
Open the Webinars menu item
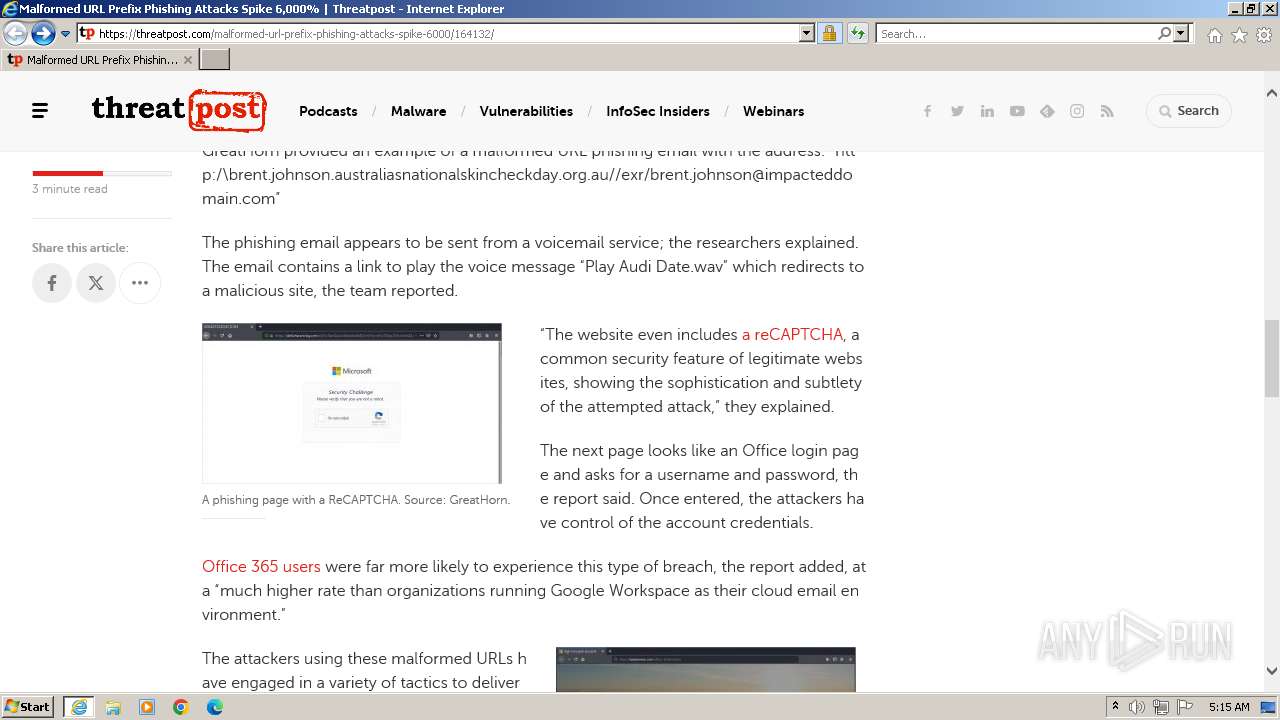pyautogui.click(x=773, y=111)
